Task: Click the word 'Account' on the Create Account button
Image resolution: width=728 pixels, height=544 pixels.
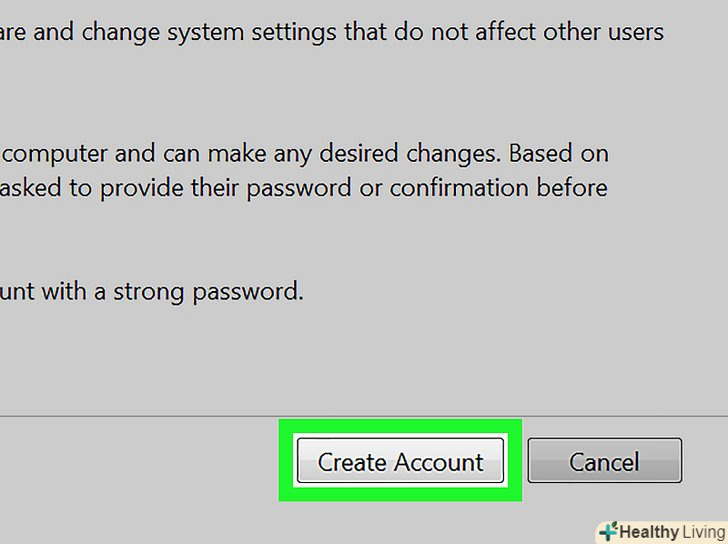Action: pos(439,462)
